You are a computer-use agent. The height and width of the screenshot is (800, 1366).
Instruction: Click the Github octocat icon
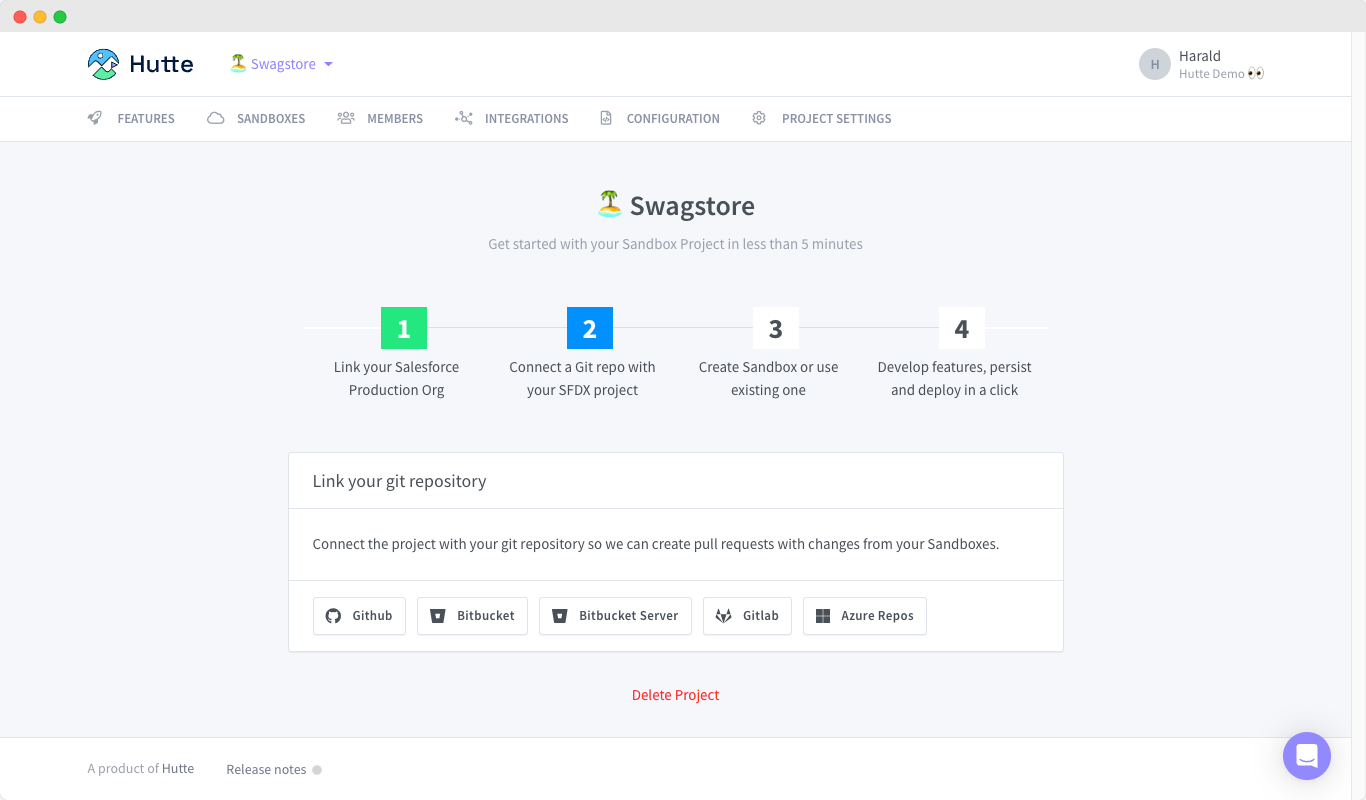(x=334, y=616)
